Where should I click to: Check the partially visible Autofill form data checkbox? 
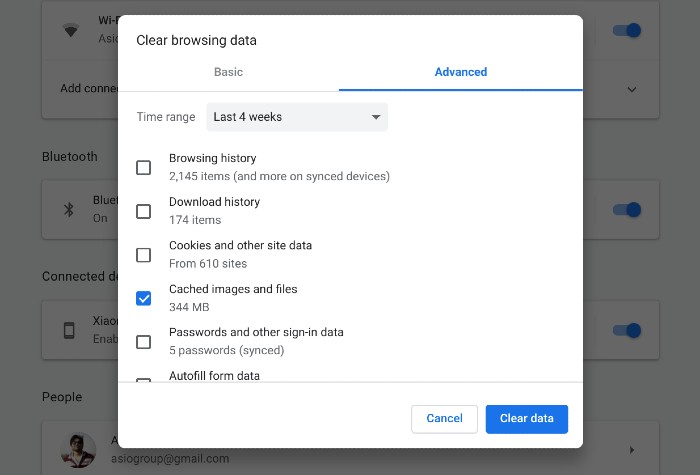click(143, 380)
